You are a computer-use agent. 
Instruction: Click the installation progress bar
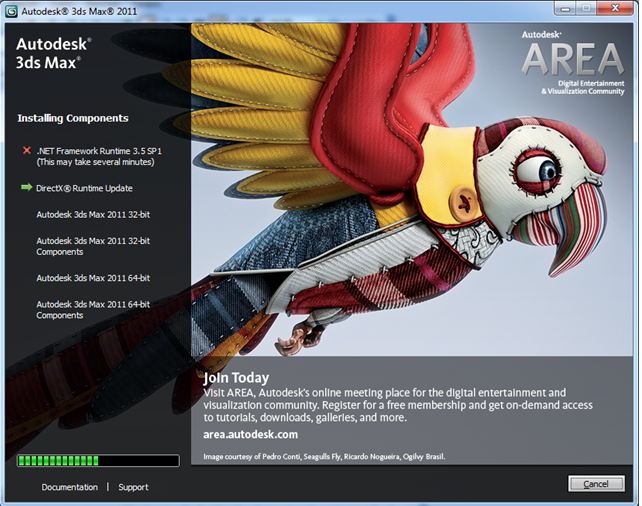point(98,461)
